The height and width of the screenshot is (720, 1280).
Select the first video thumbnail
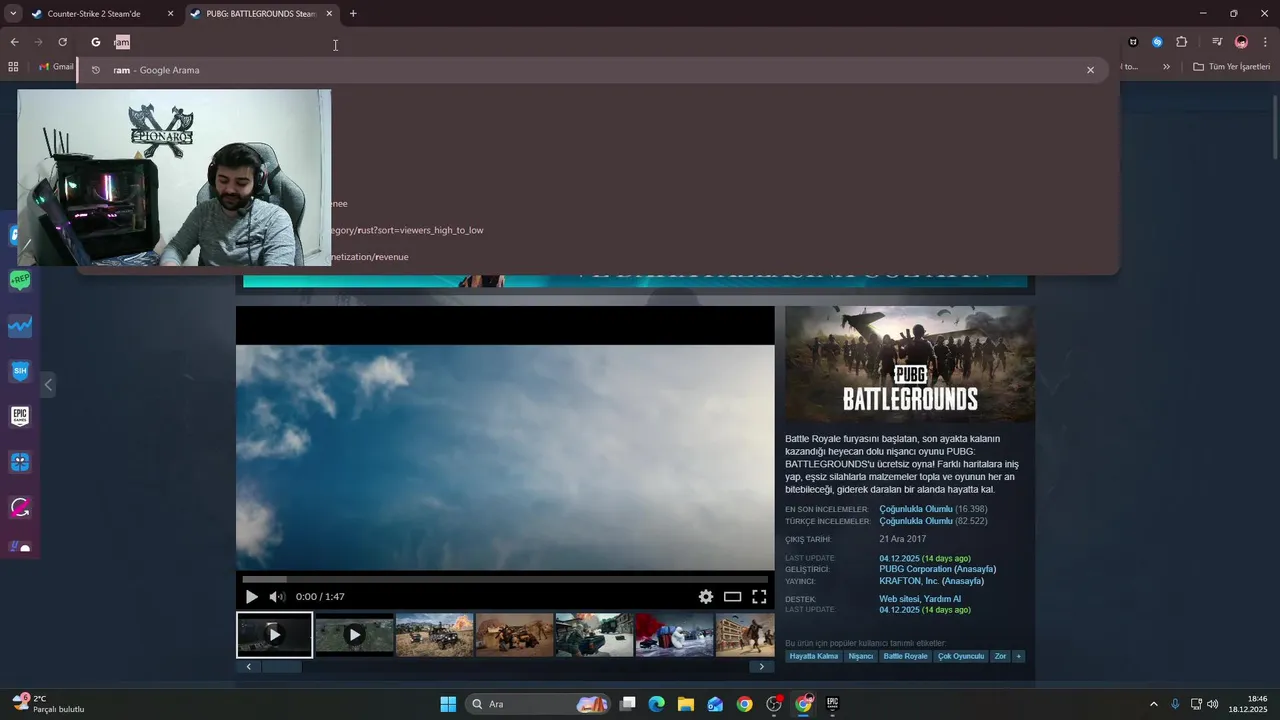274,635
